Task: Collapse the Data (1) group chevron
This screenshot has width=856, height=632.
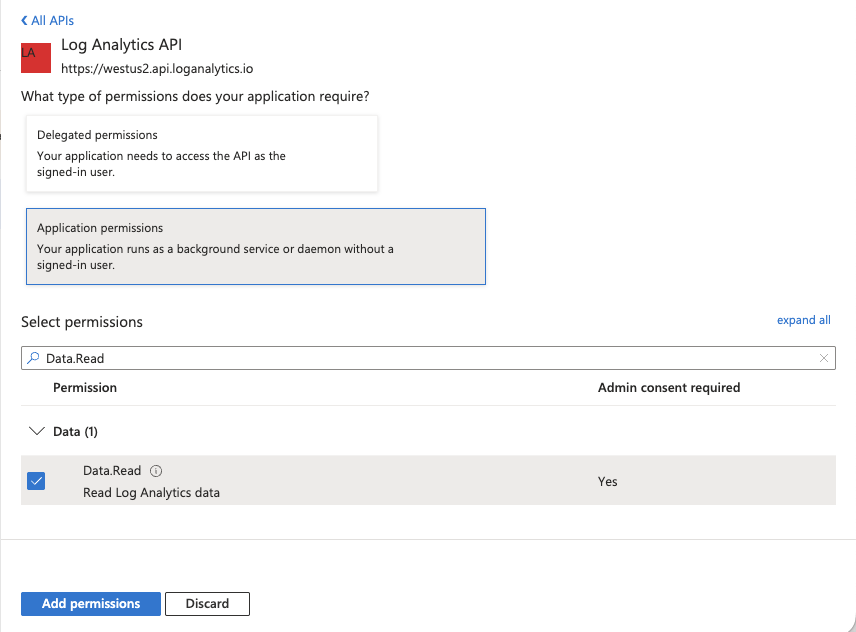Action: click(x=37, y=432)
